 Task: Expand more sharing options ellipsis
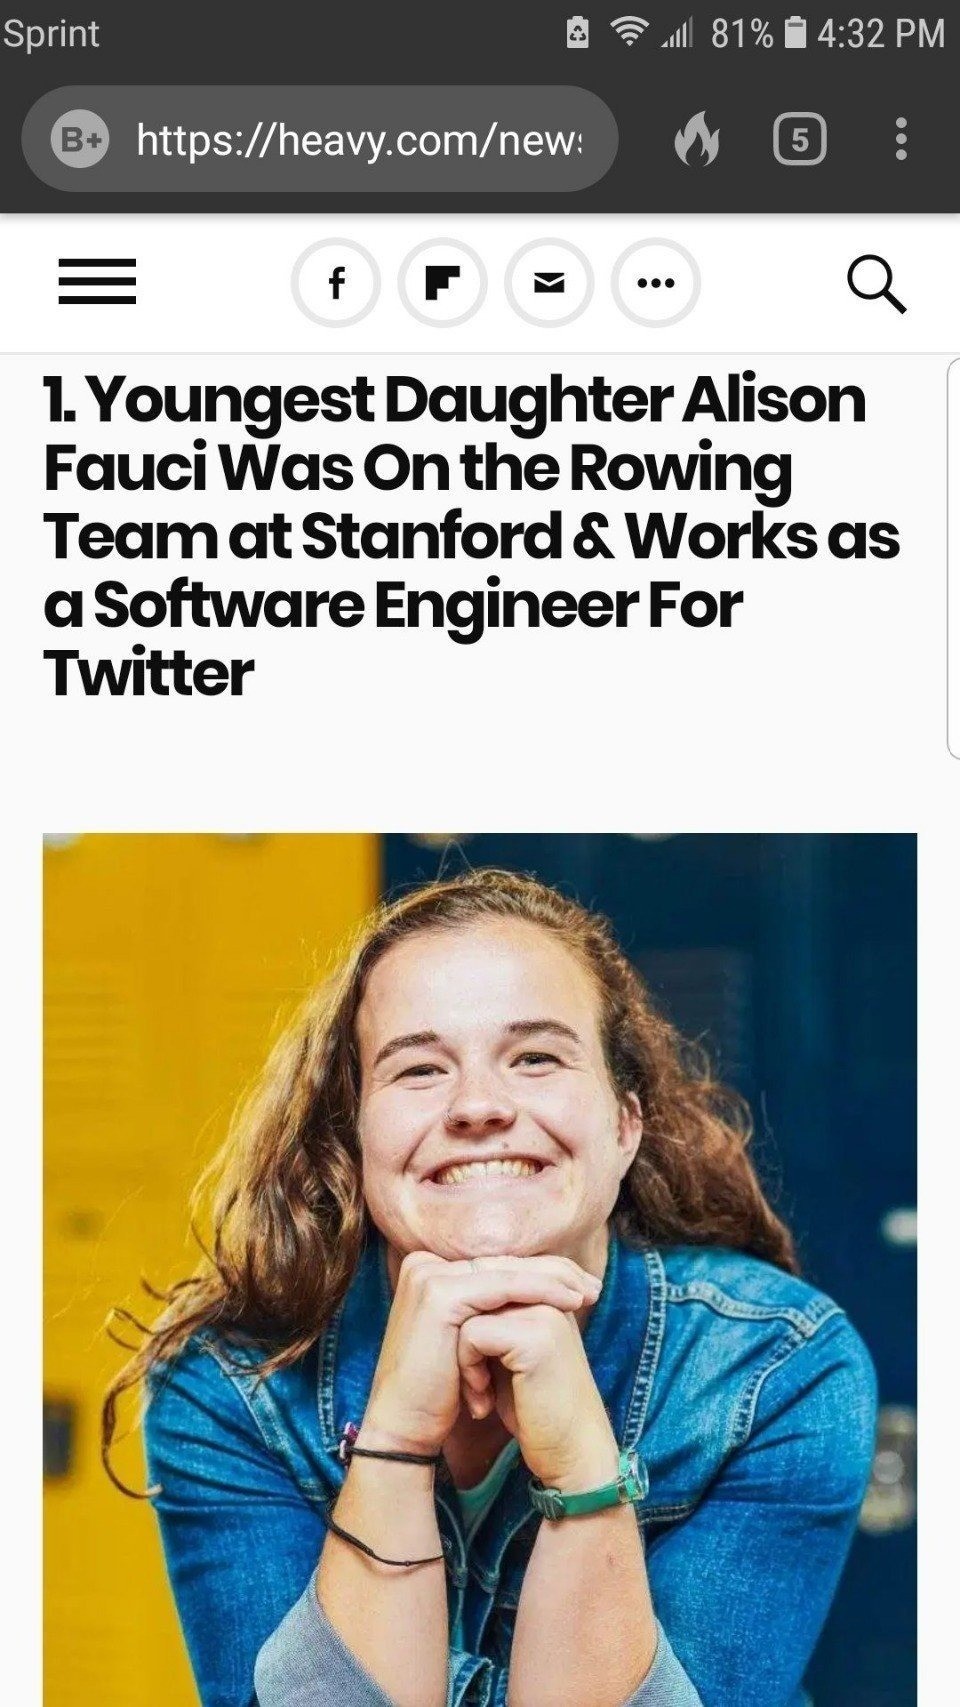[x=656, y=283]
